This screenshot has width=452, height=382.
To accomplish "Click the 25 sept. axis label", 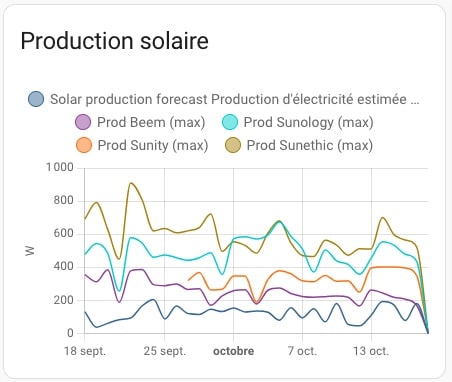I will point(165,351).
